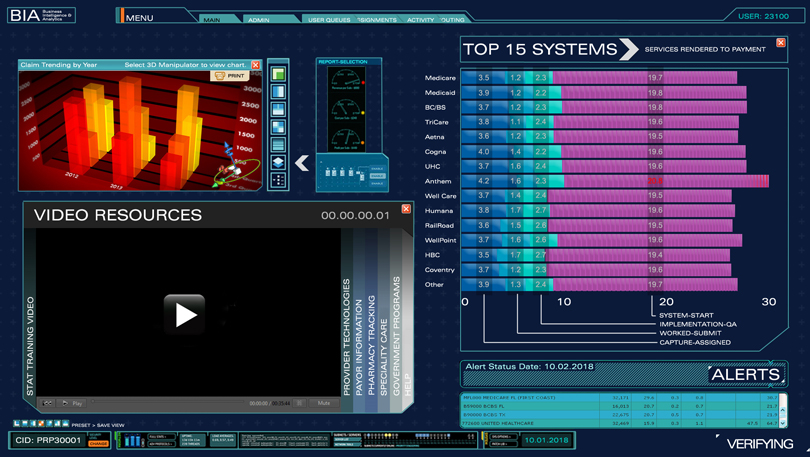Click the stacked layers icon

pyautogui.click(x=278, y=162)
